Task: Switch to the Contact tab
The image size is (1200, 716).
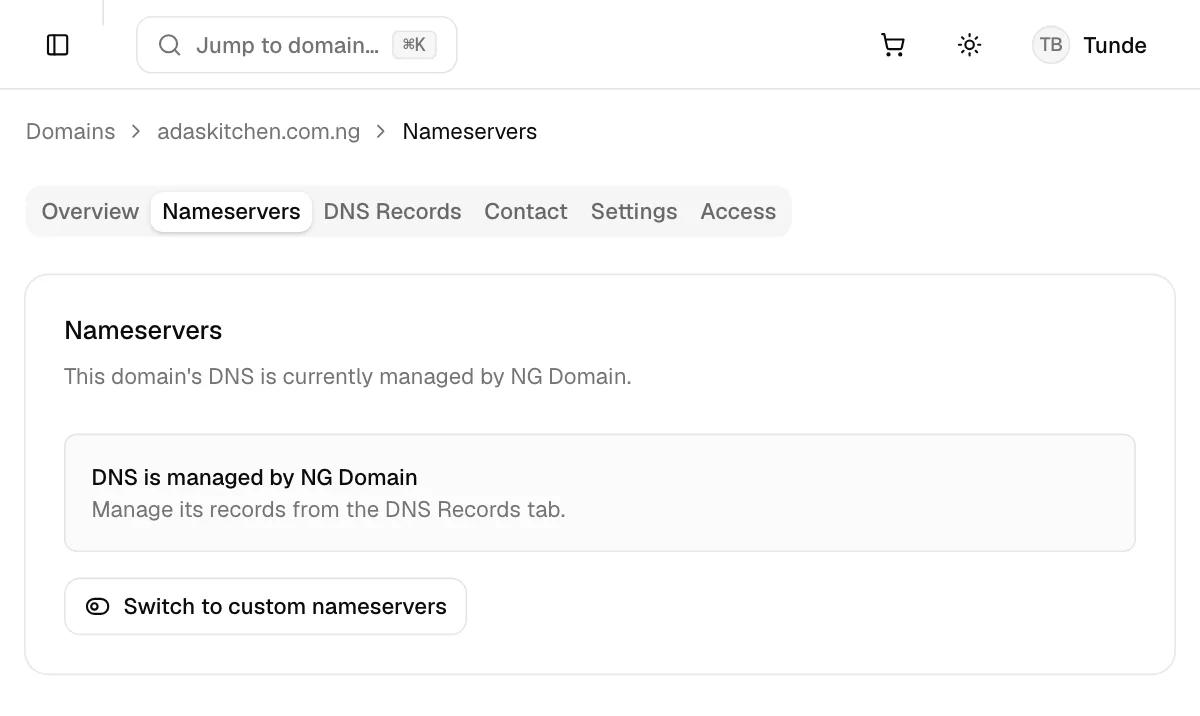Action: point(526,212)
